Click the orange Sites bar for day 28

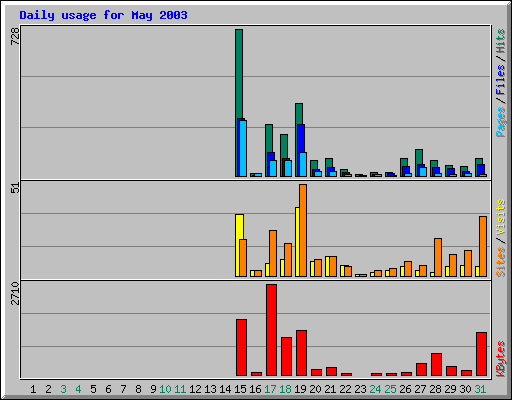(x=438, y=257)
